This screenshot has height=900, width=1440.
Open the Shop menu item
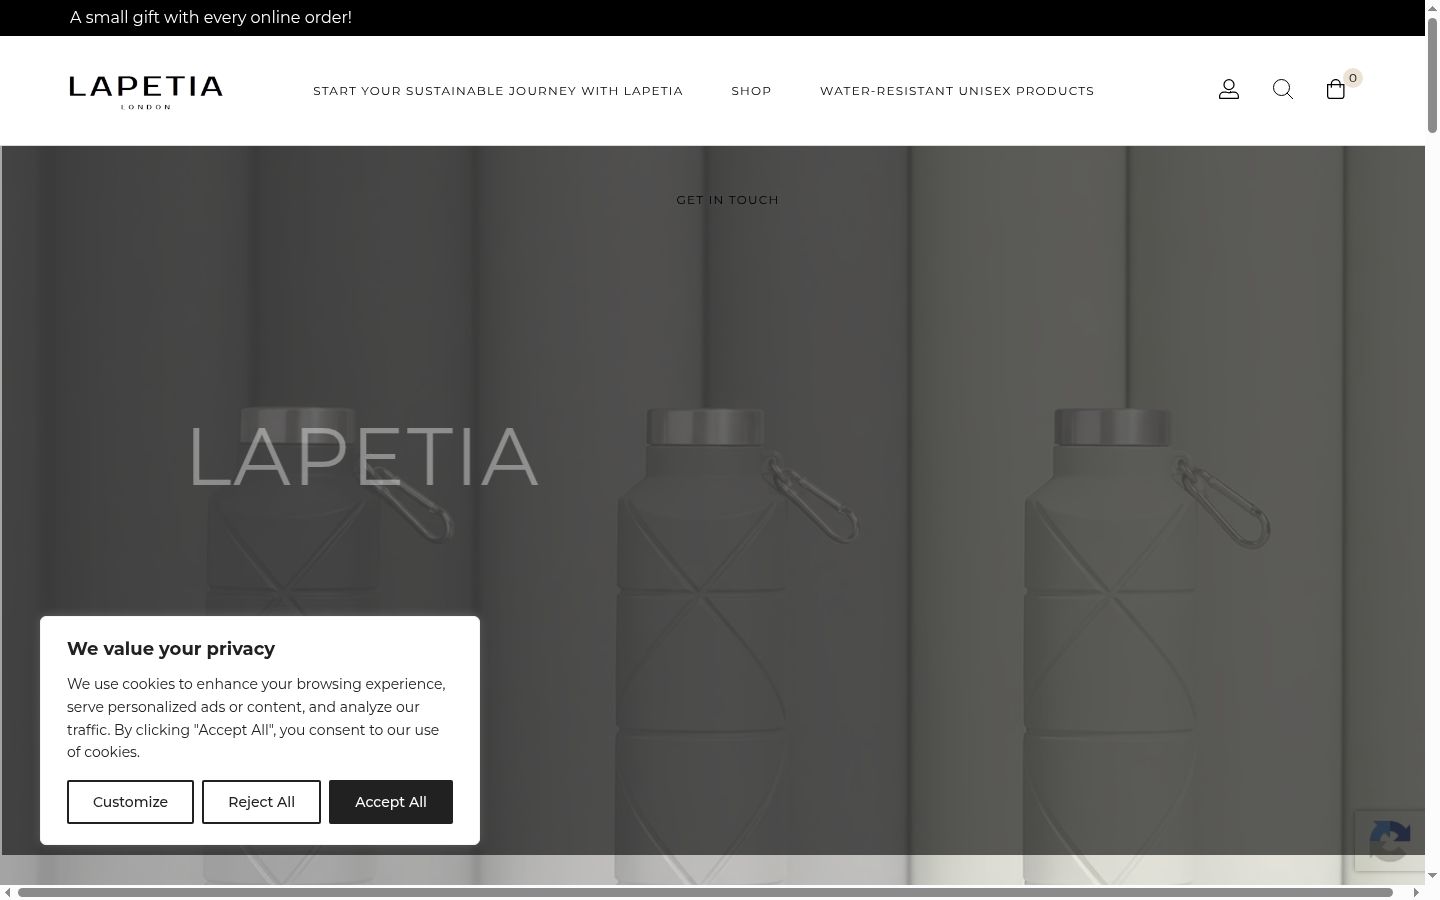click(x=751, y=91)
